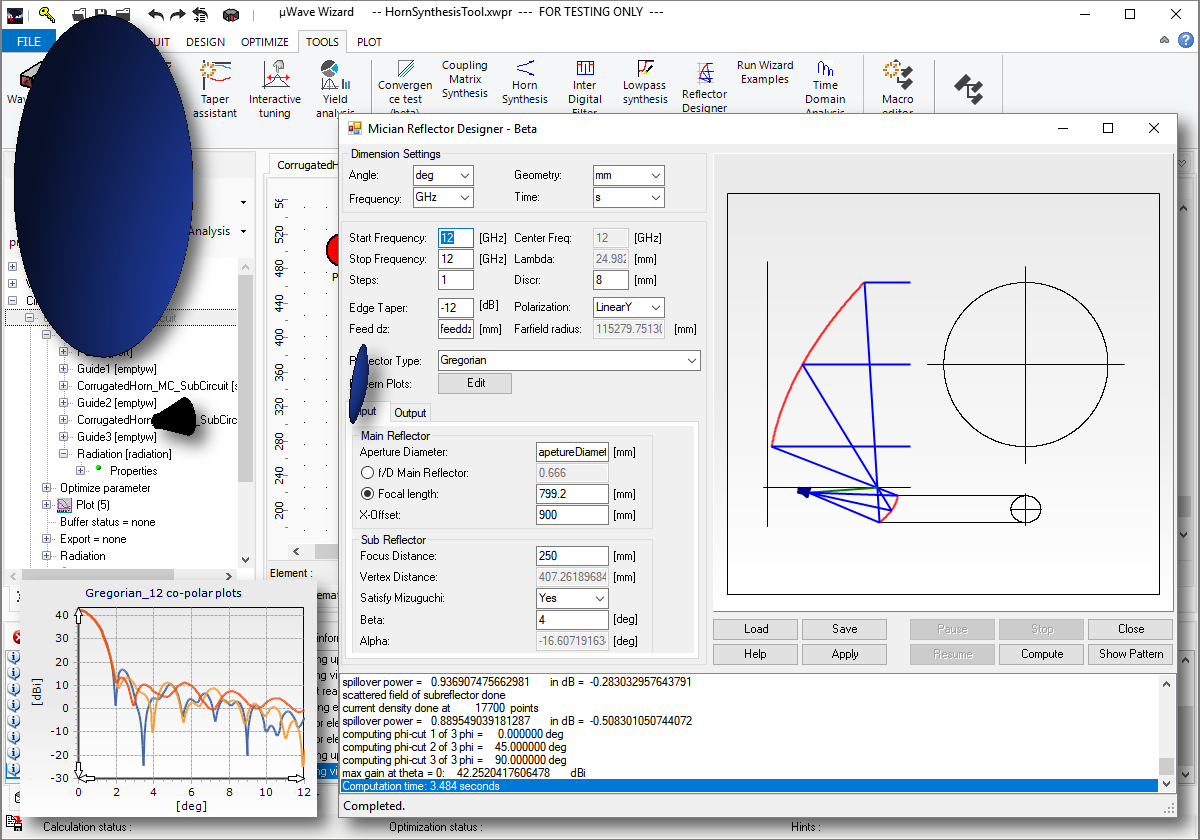The width and height of the screenshot is (1200, 840).
Task: Open the Taper assistant tool
Action: (215, 89)
